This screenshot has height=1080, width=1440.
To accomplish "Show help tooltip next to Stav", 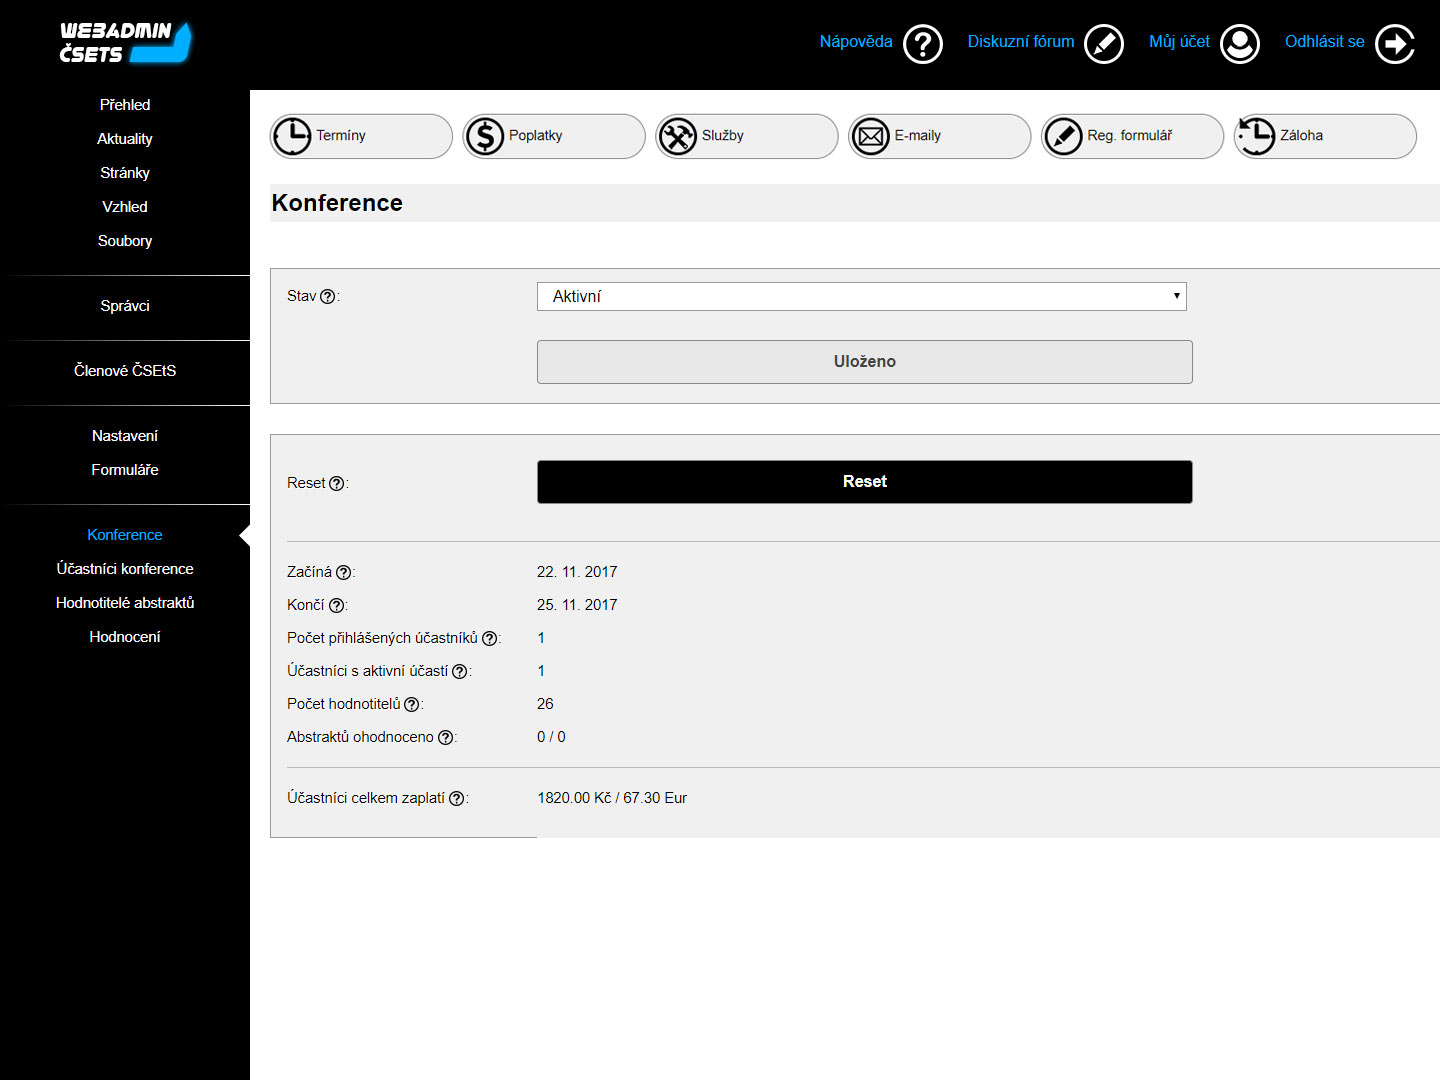I will (327, 297).
